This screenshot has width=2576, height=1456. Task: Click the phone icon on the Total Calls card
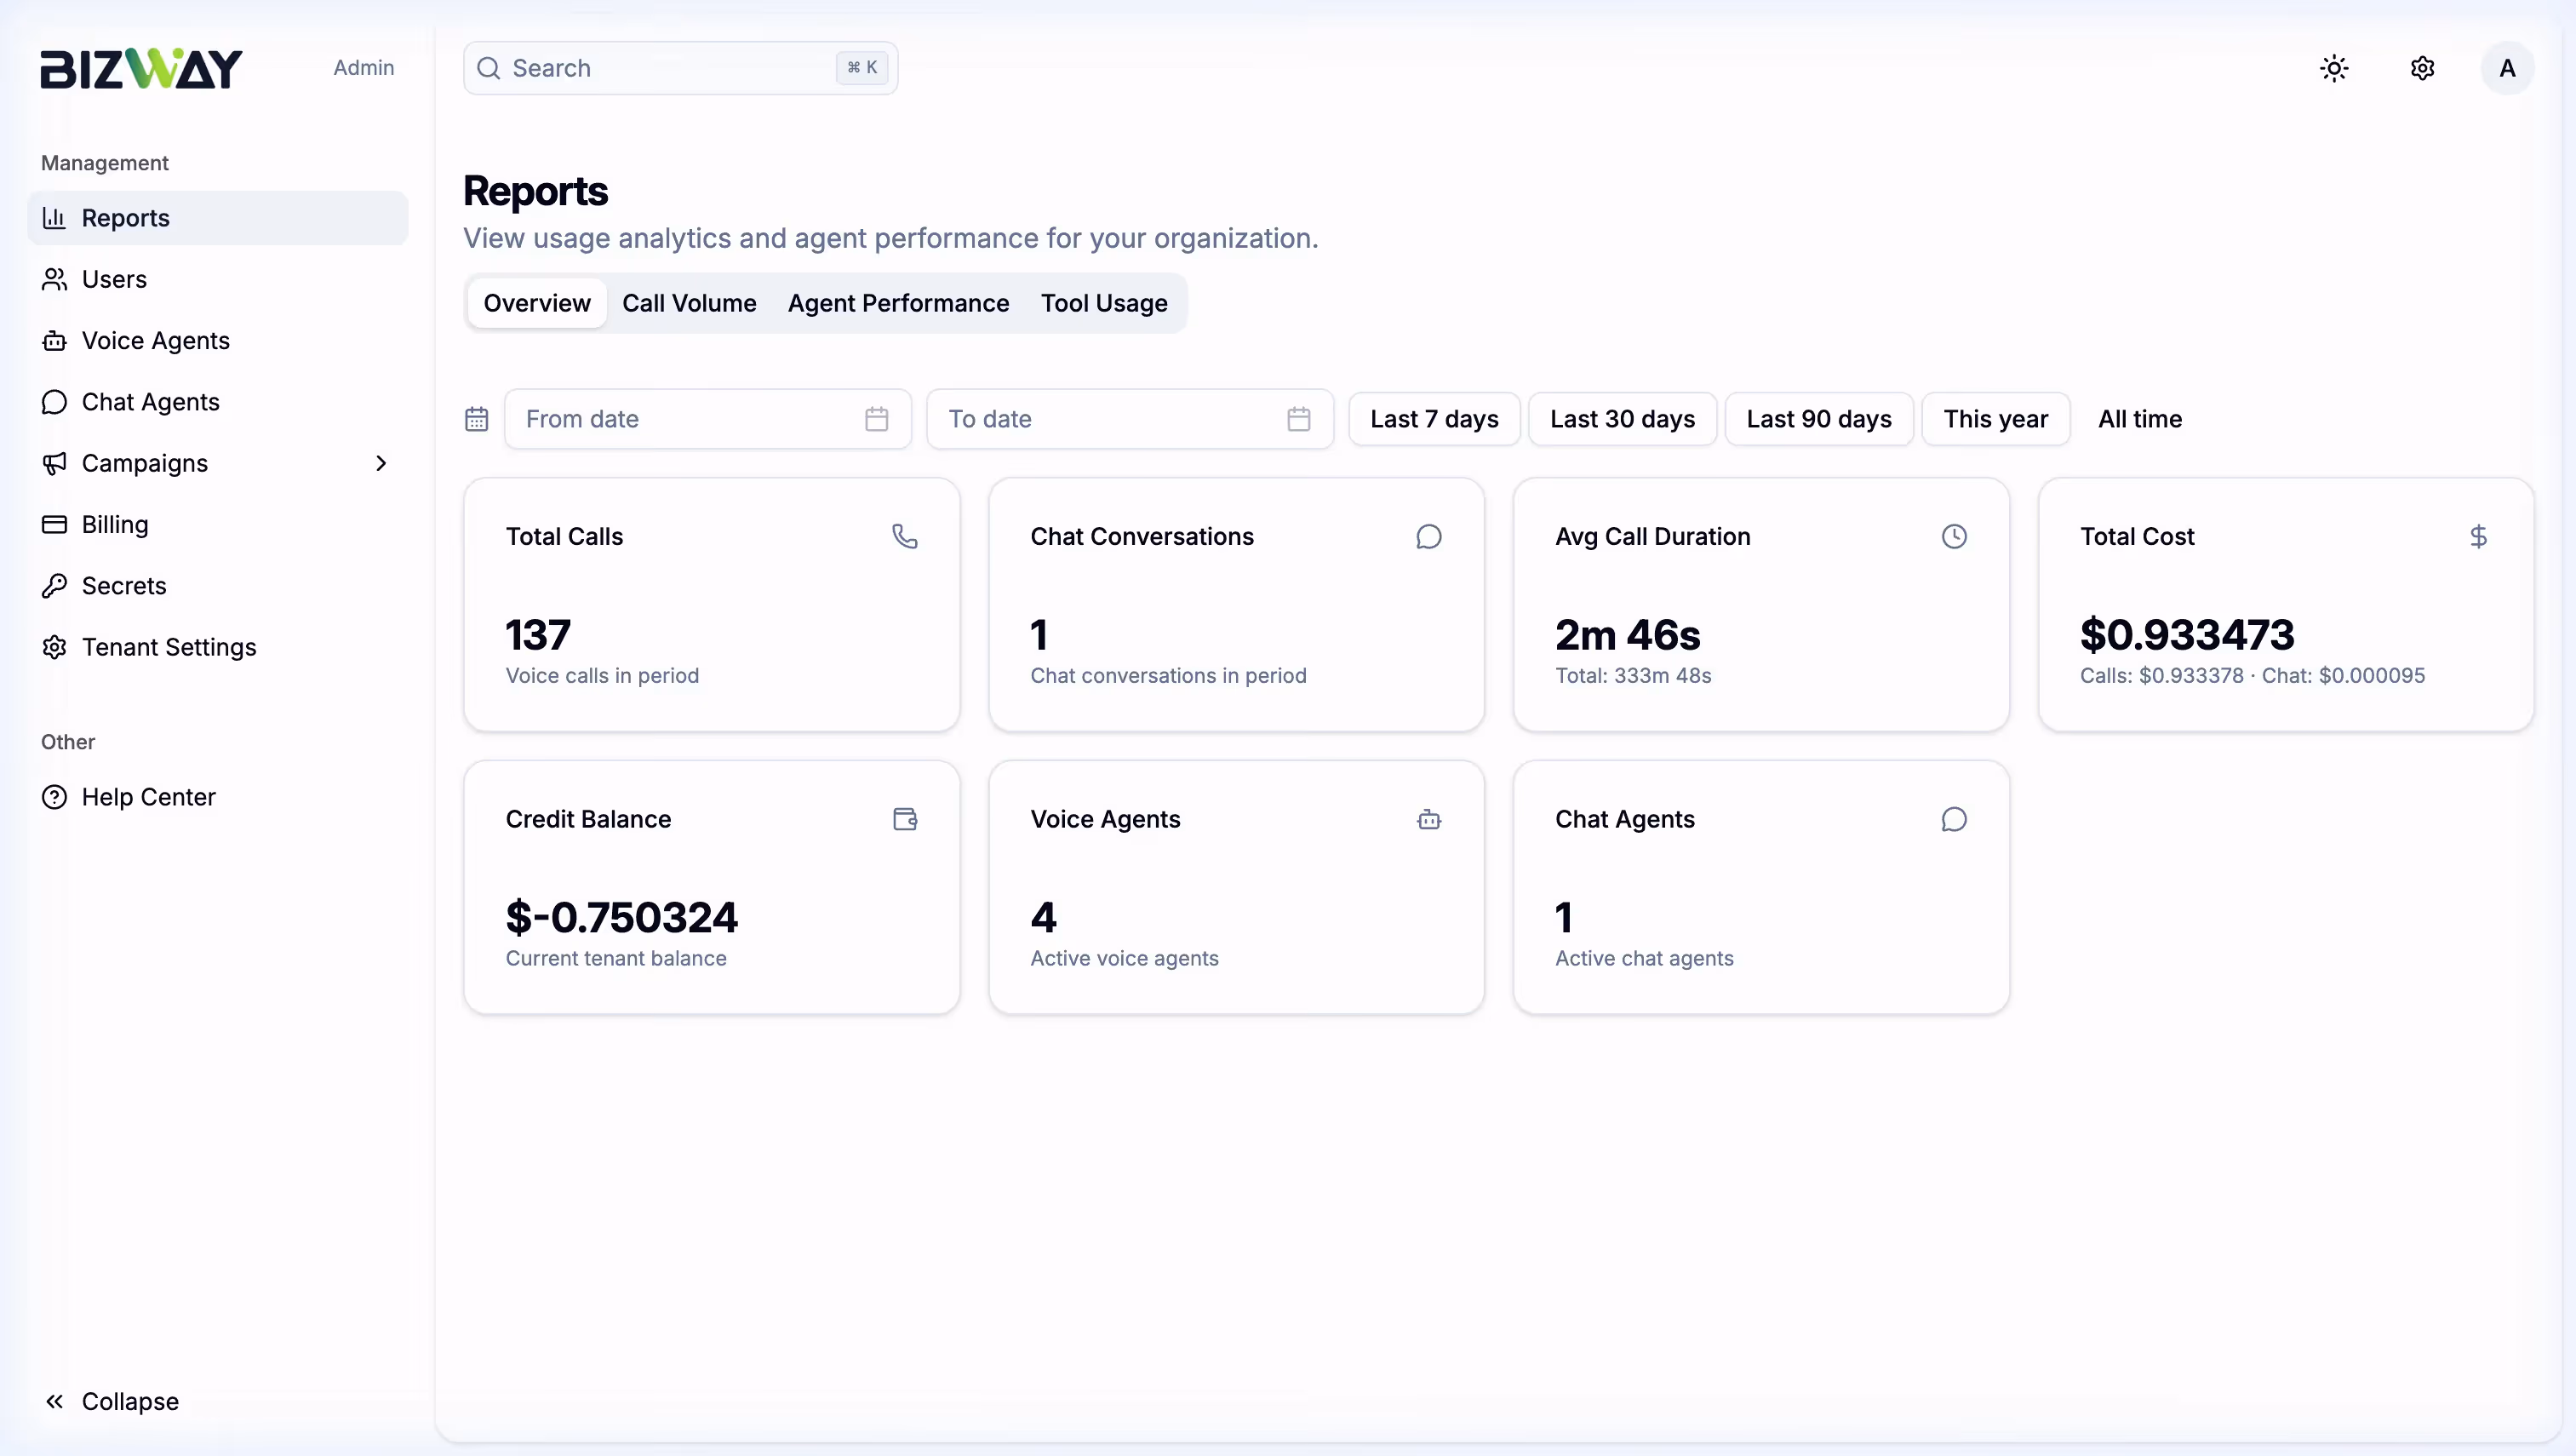905,537
